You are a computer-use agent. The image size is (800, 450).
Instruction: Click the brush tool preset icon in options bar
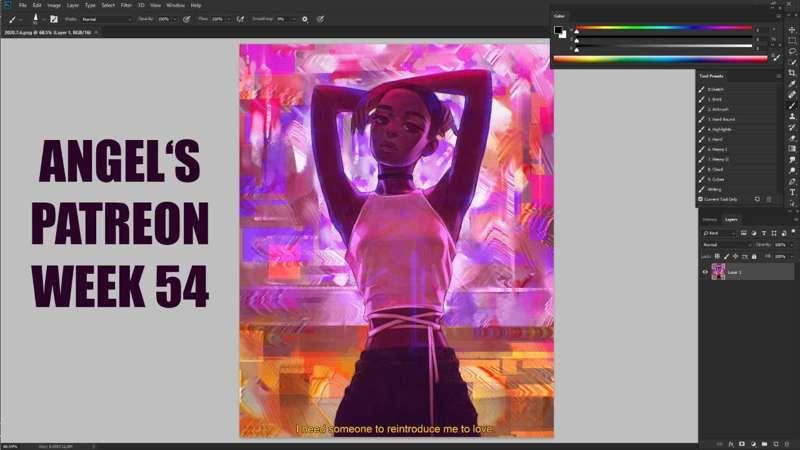[12, 19]
